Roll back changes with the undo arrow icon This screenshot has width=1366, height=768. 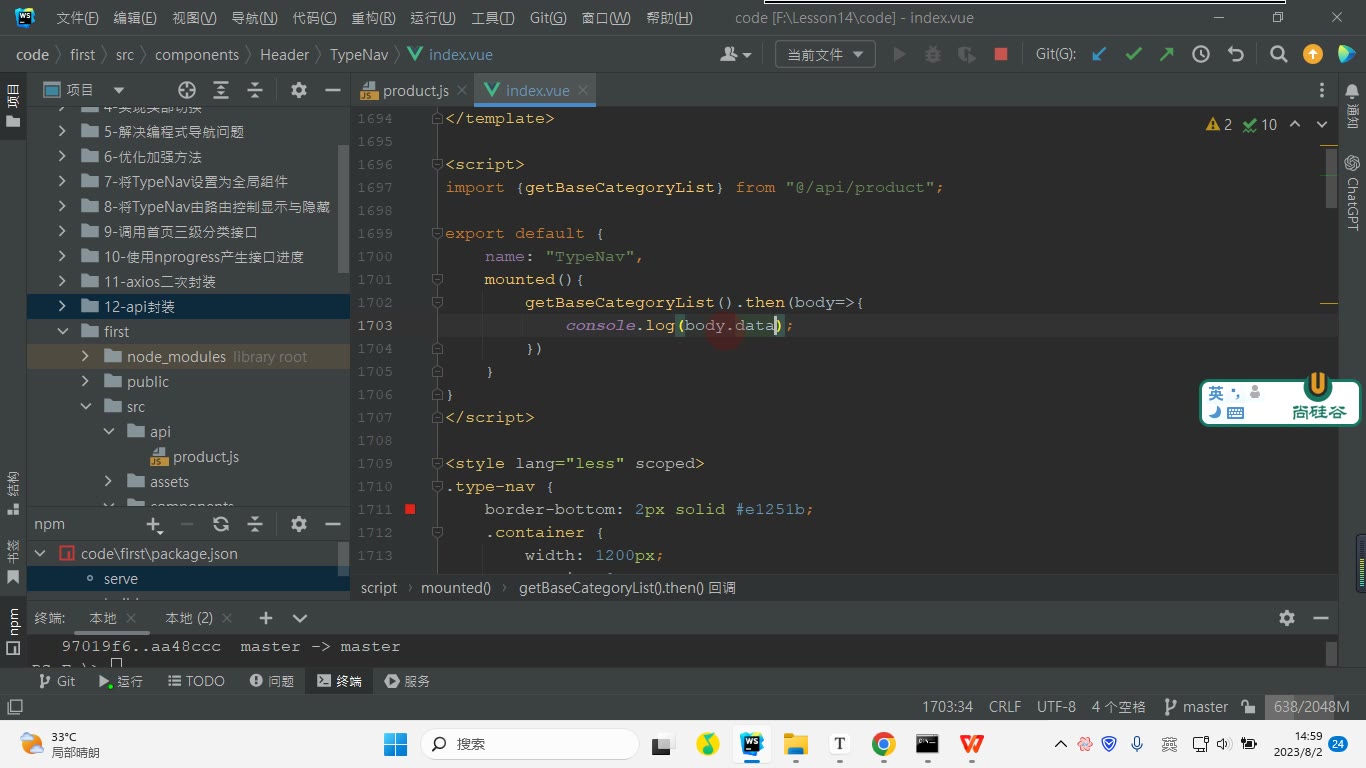(1235, 55)
